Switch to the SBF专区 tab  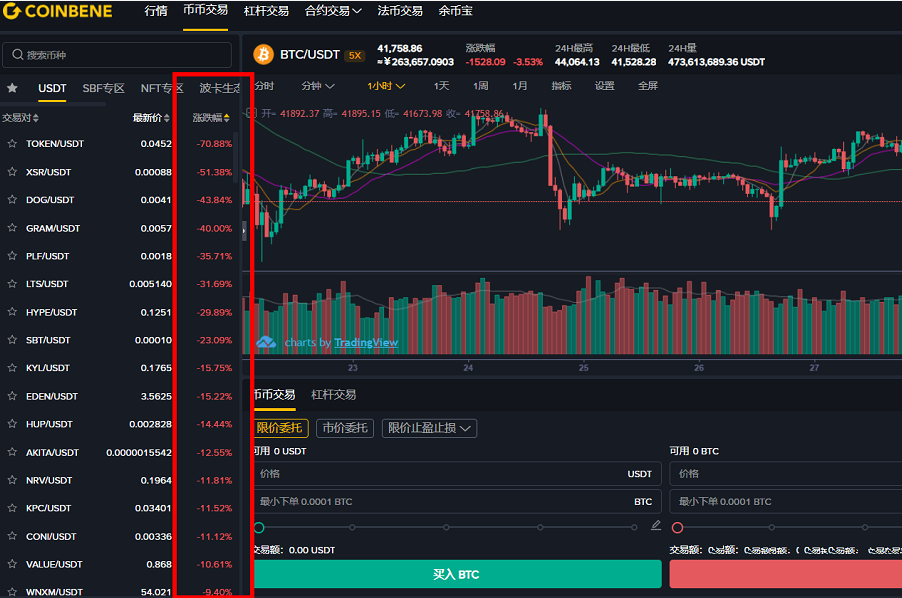coord(104,89)
